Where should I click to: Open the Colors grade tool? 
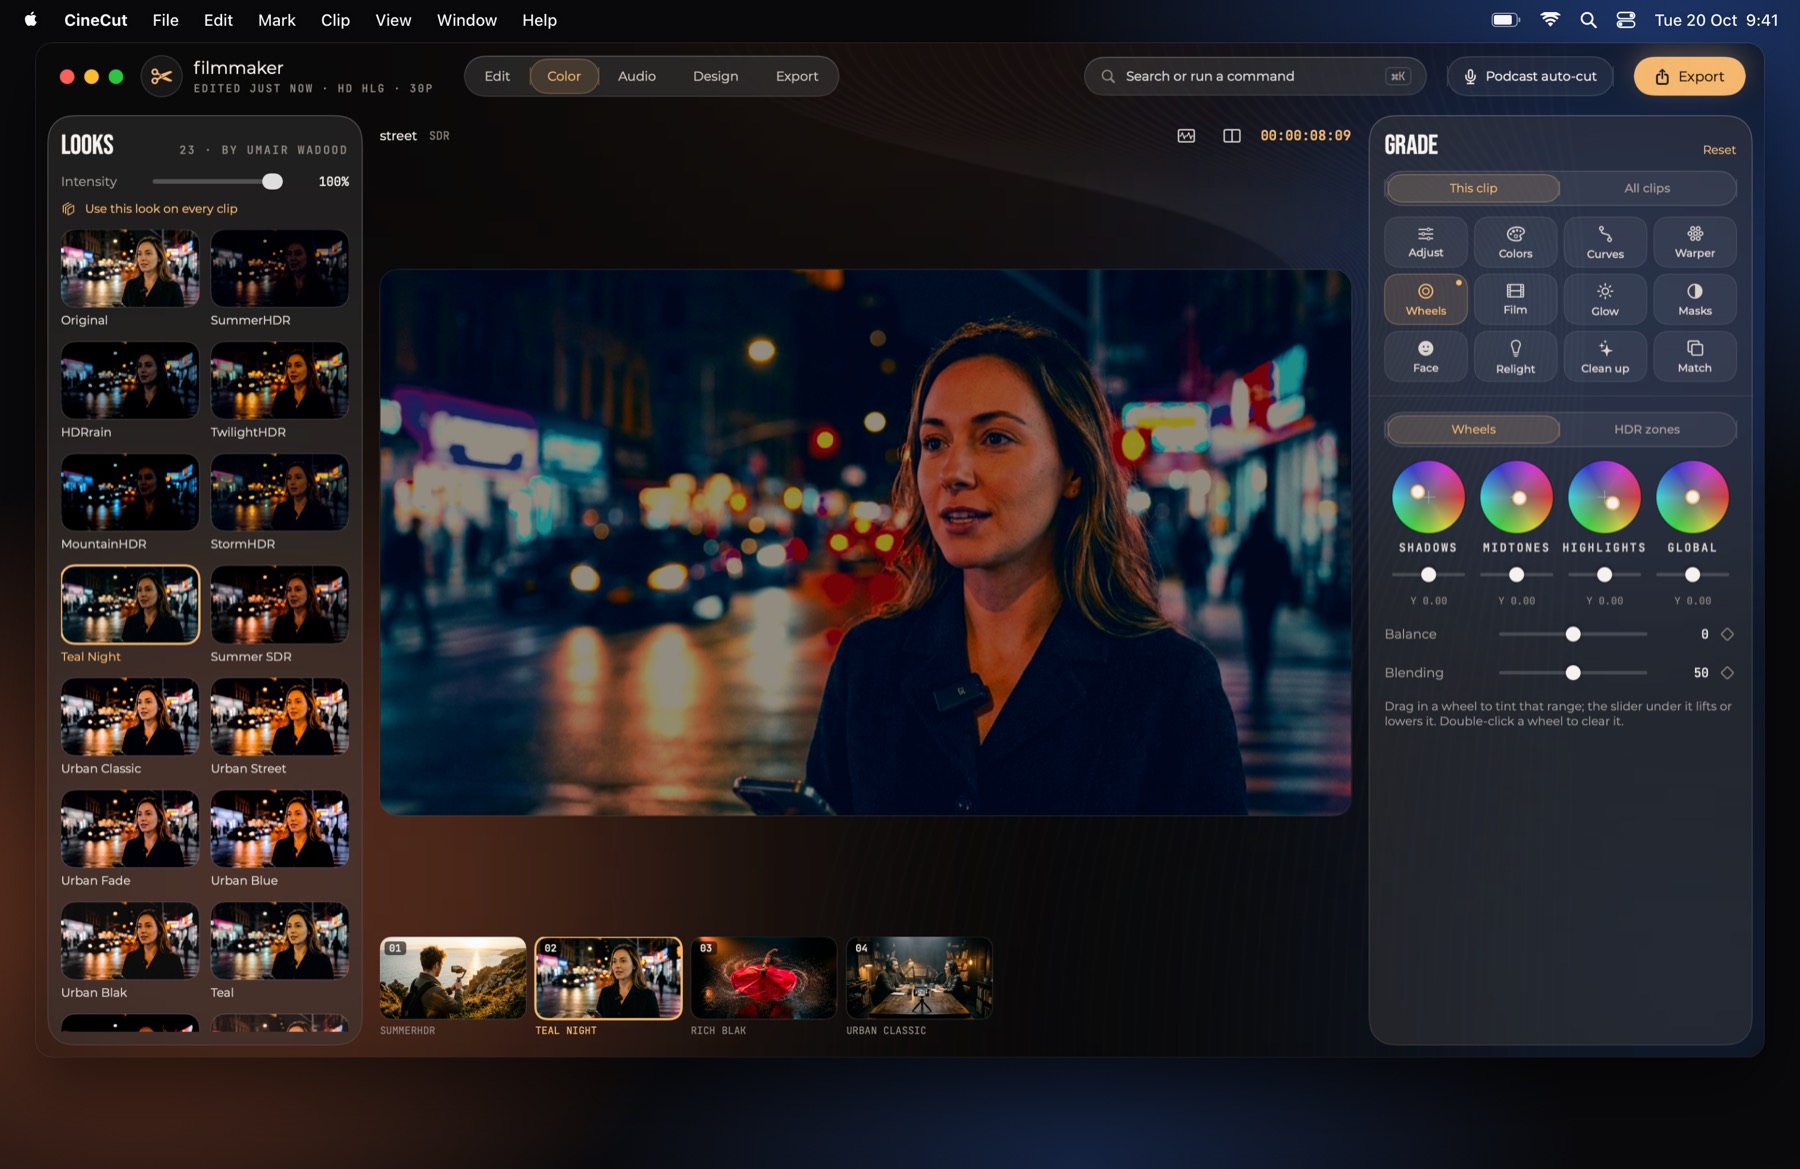(x=1515, y=242)
